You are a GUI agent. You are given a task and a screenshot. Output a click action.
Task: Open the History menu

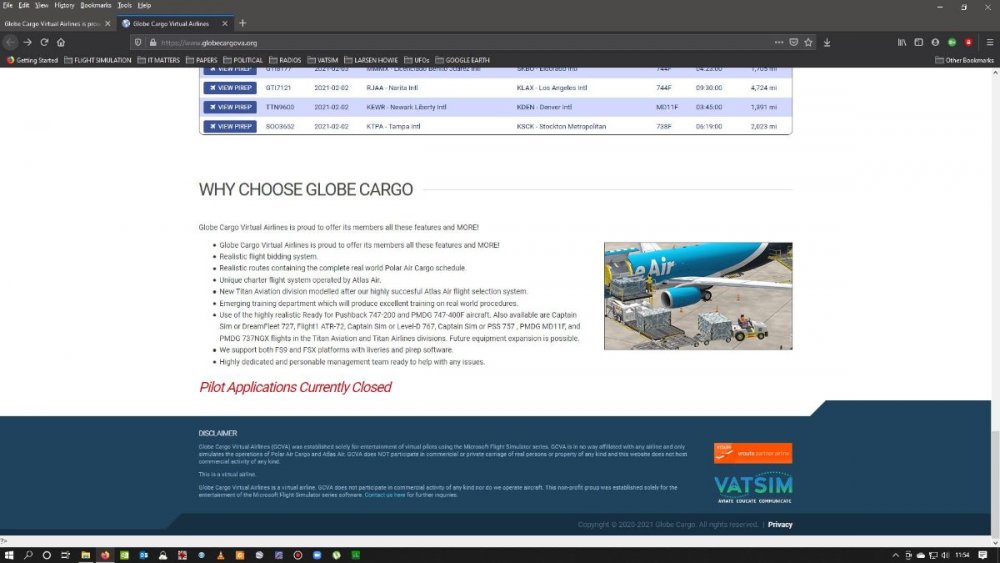(64, 5)
